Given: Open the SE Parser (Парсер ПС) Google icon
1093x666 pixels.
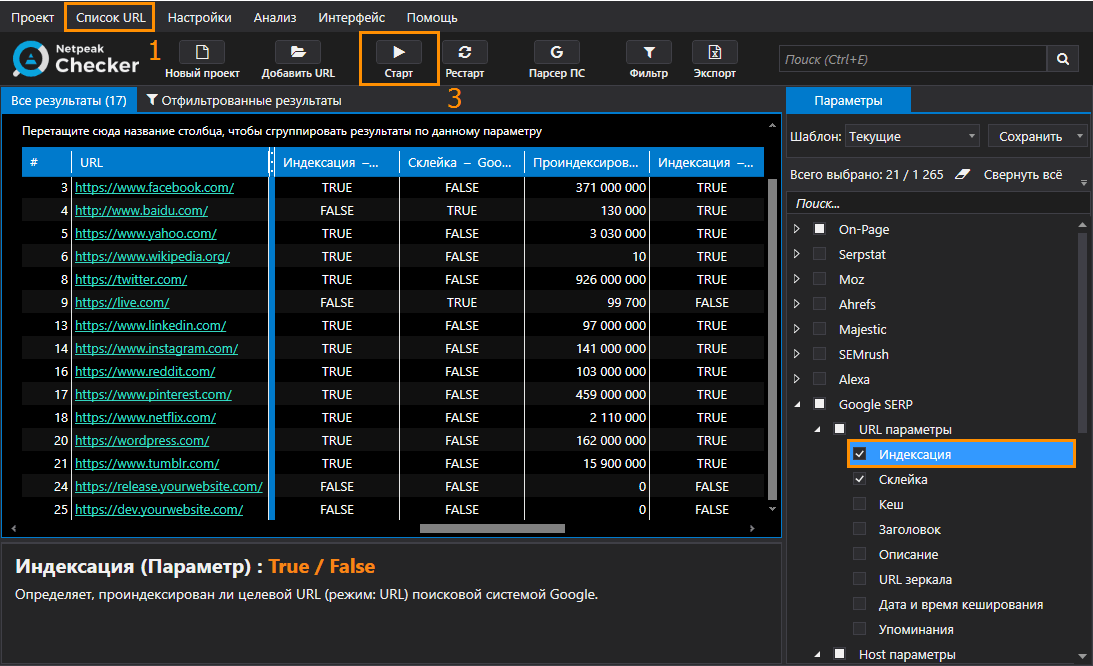Looking at the screenshot, I should click(x=556, y=53).
